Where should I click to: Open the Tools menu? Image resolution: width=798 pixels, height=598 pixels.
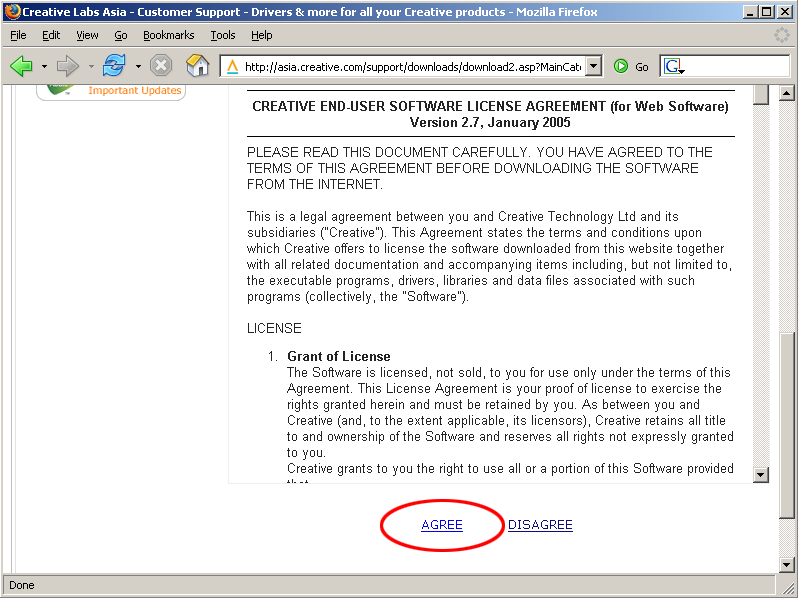click(x=223, y=35)
